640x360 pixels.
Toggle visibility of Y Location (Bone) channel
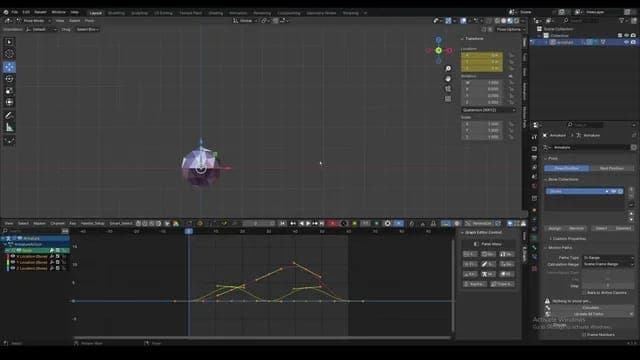point(13,262)
